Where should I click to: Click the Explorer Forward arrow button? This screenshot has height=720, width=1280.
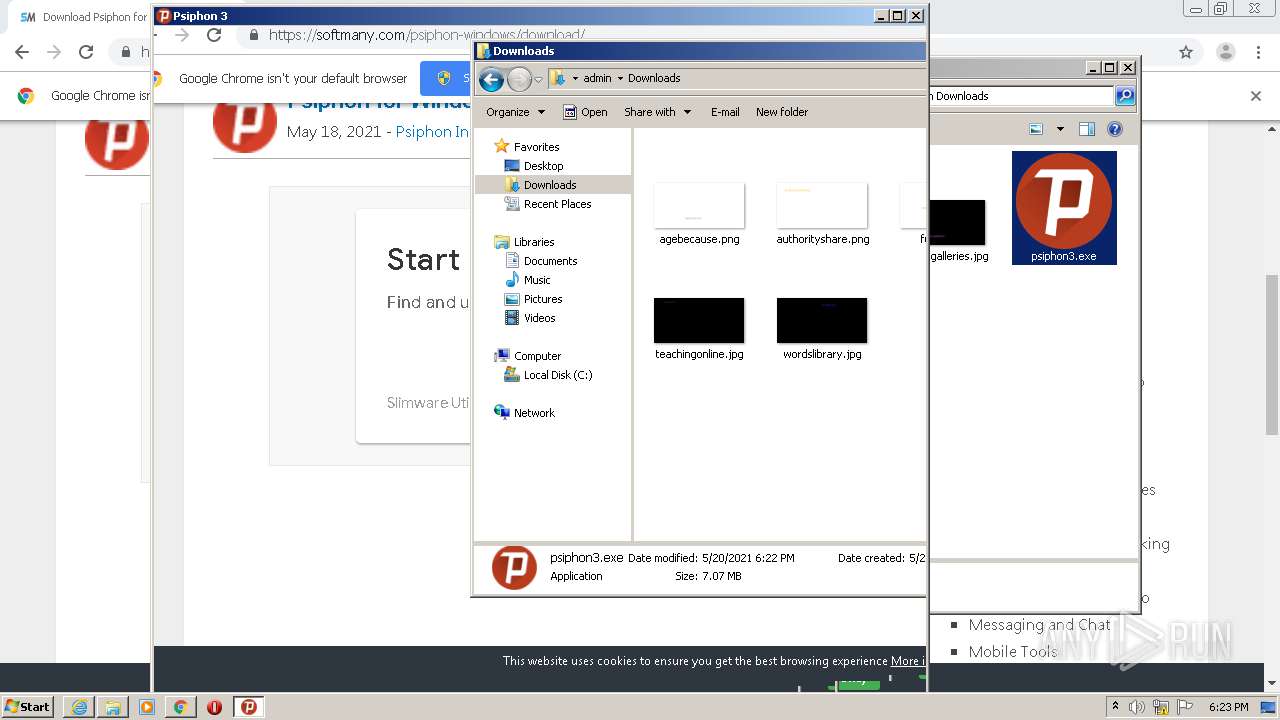pos(519,79)
